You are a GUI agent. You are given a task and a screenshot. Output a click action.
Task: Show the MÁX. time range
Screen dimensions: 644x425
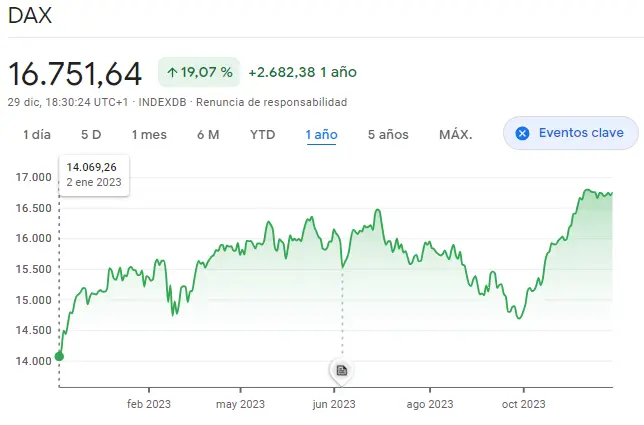[x=455, y=135]
